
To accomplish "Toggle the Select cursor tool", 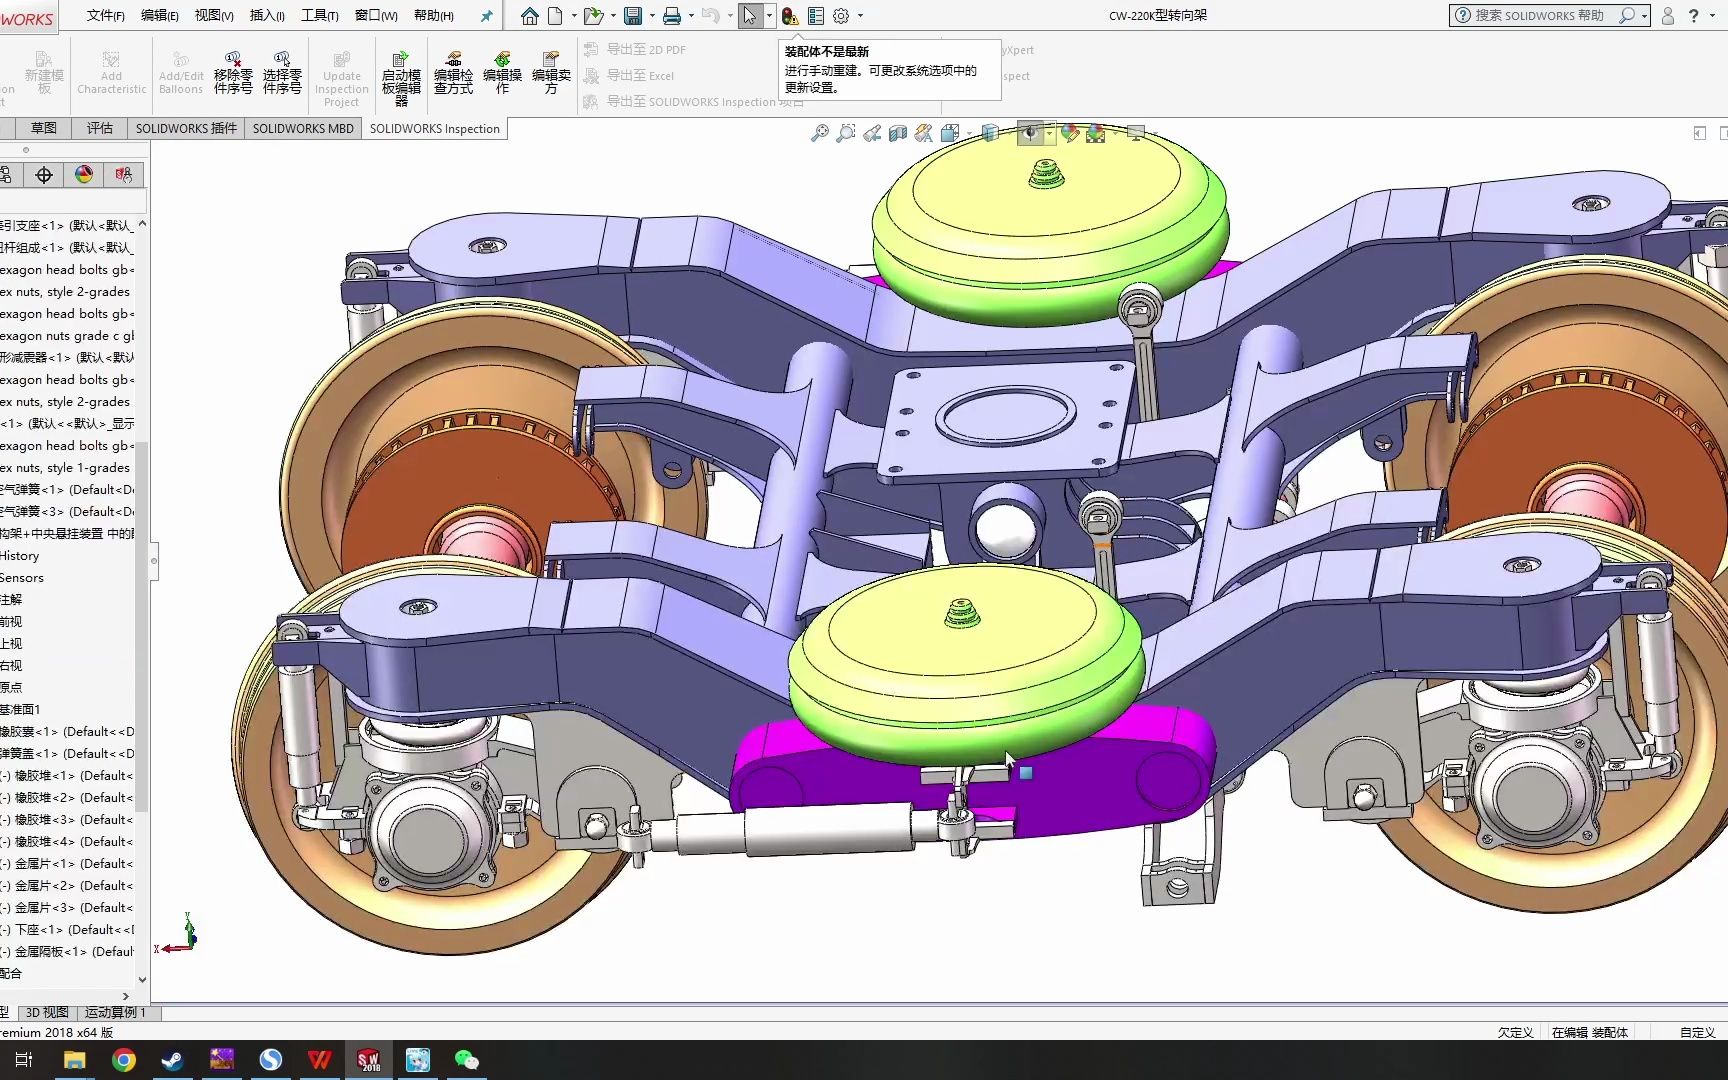I will 749,16.
